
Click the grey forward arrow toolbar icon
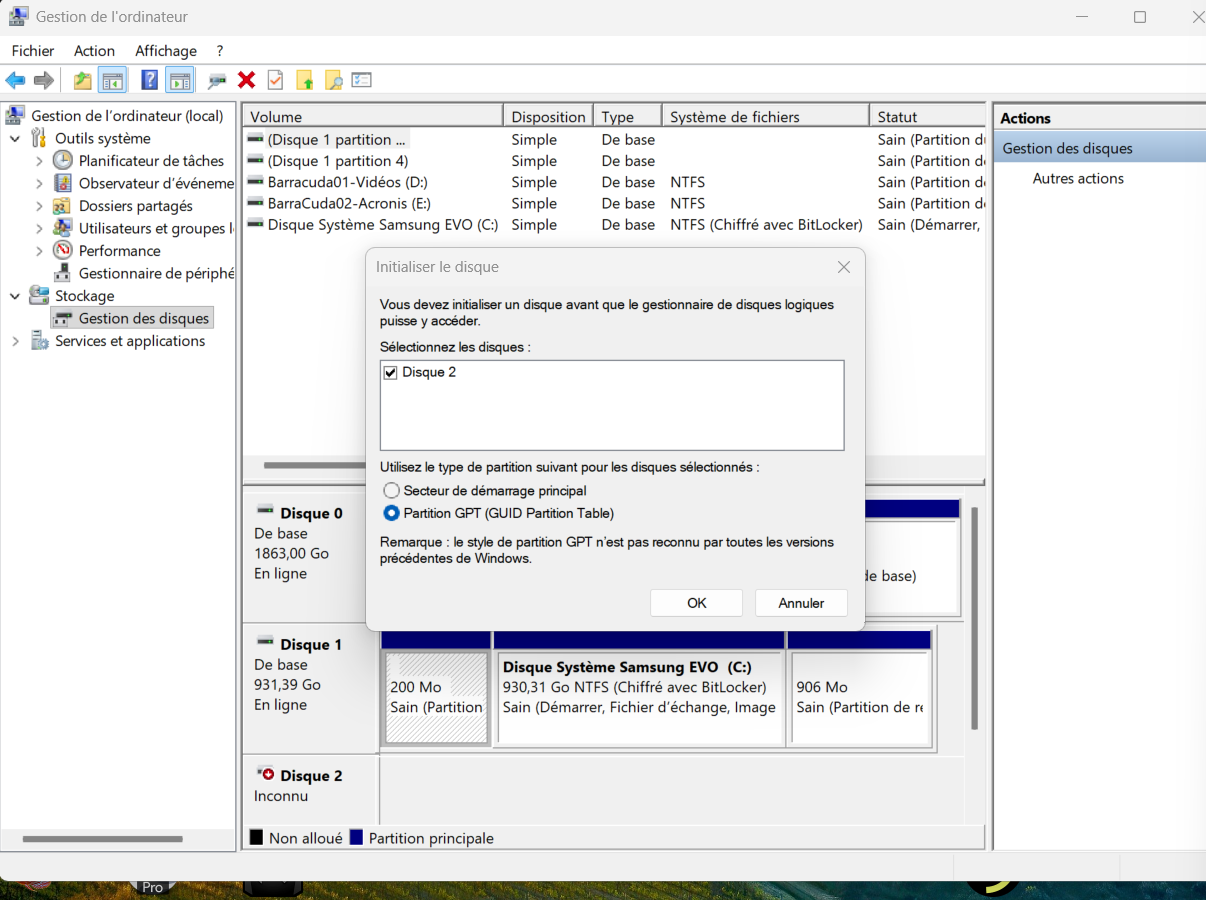44,80
